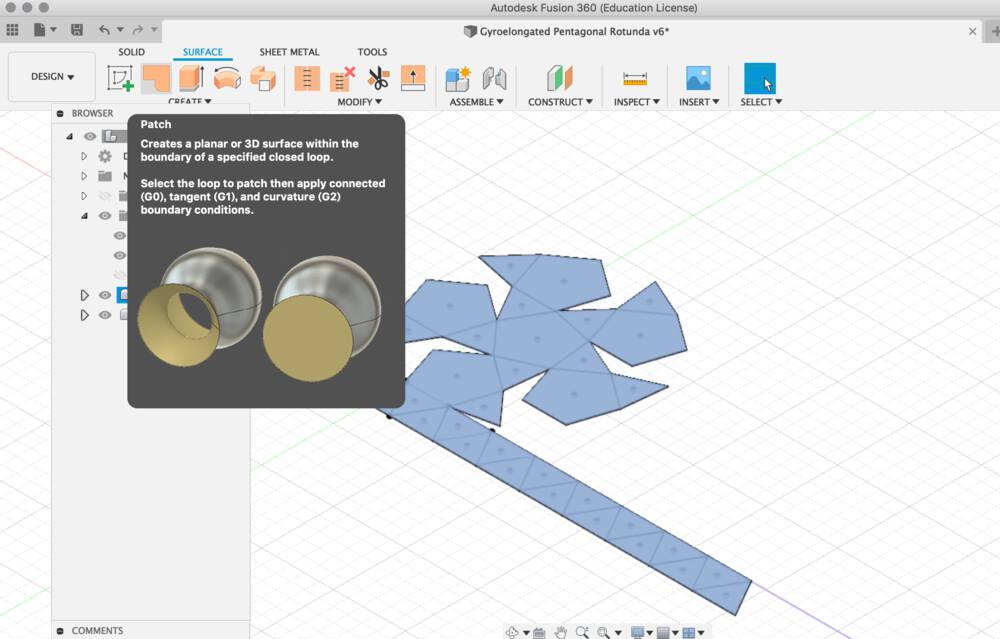Open the Create Sketch tool

(x=119, y=77)
